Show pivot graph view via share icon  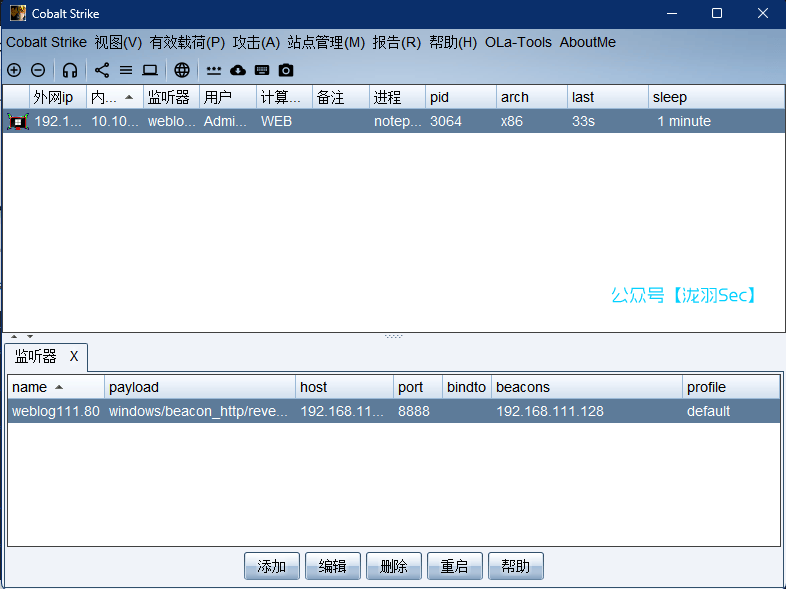pyautogui.click(x=102, y=70)
